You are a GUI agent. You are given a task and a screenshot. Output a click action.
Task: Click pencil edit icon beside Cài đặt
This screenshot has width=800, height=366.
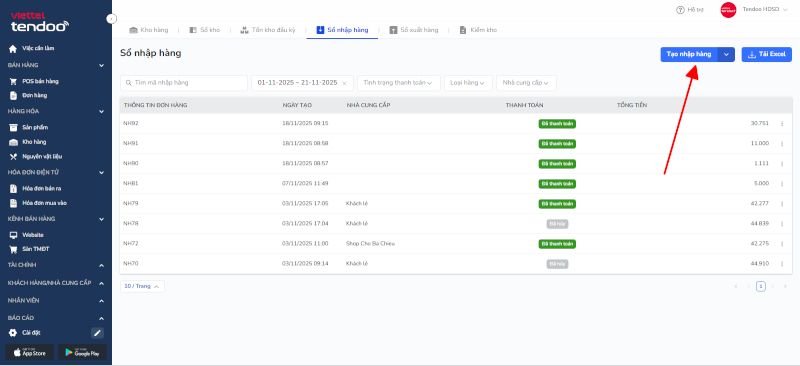click(x=97, y=333)
